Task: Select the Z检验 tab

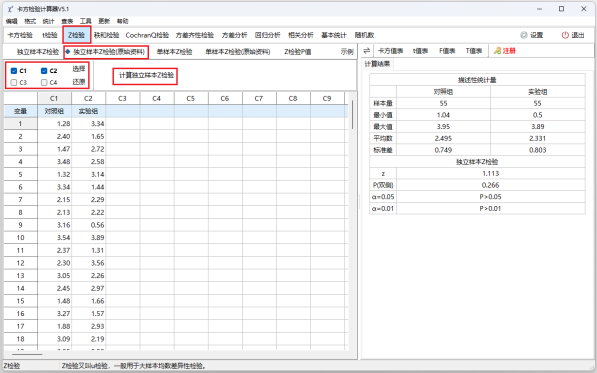Action: [77, 35]
